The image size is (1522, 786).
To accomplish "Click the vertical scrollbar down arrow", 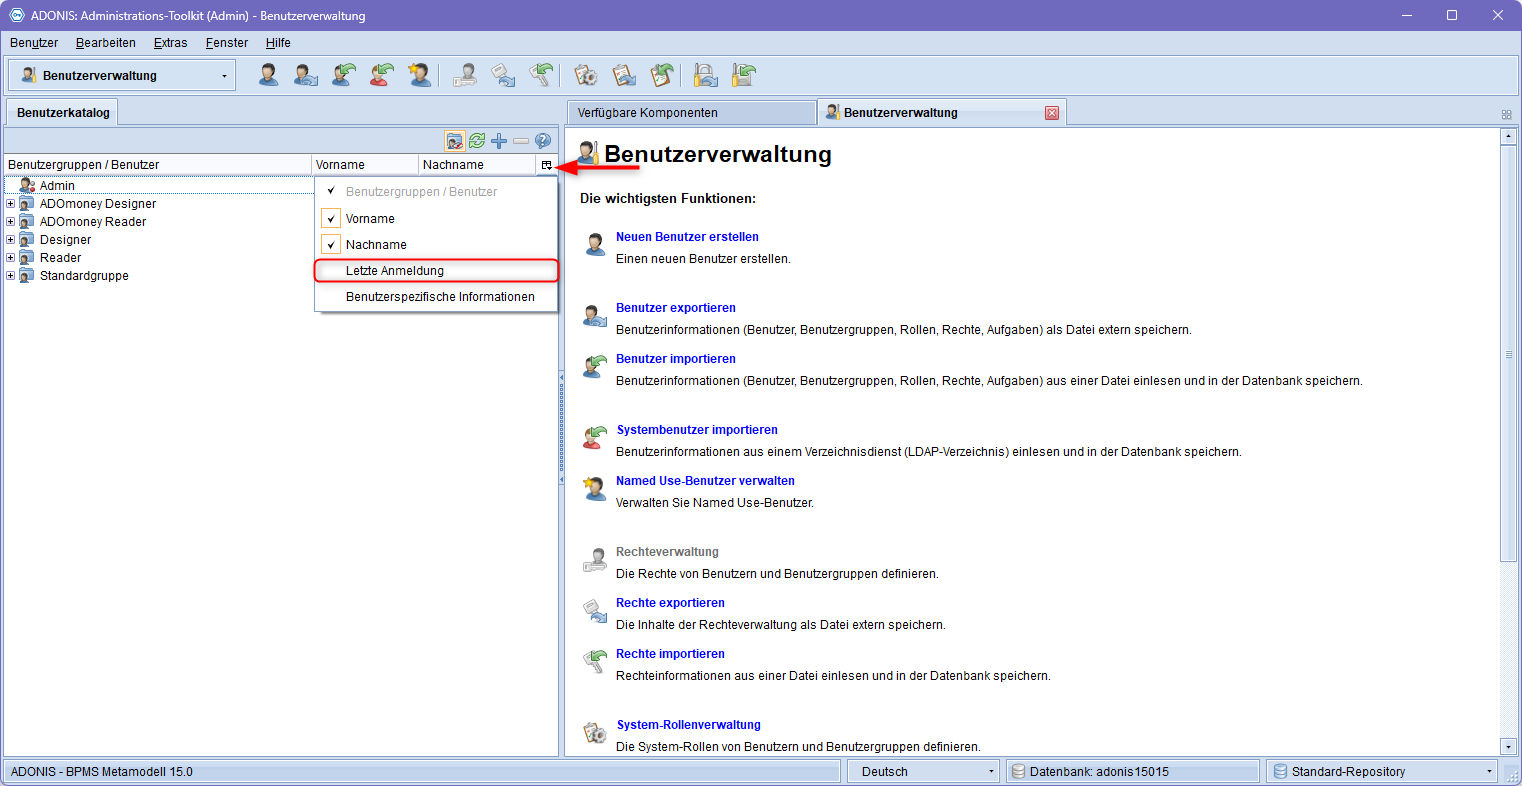I will [1509, 746].
